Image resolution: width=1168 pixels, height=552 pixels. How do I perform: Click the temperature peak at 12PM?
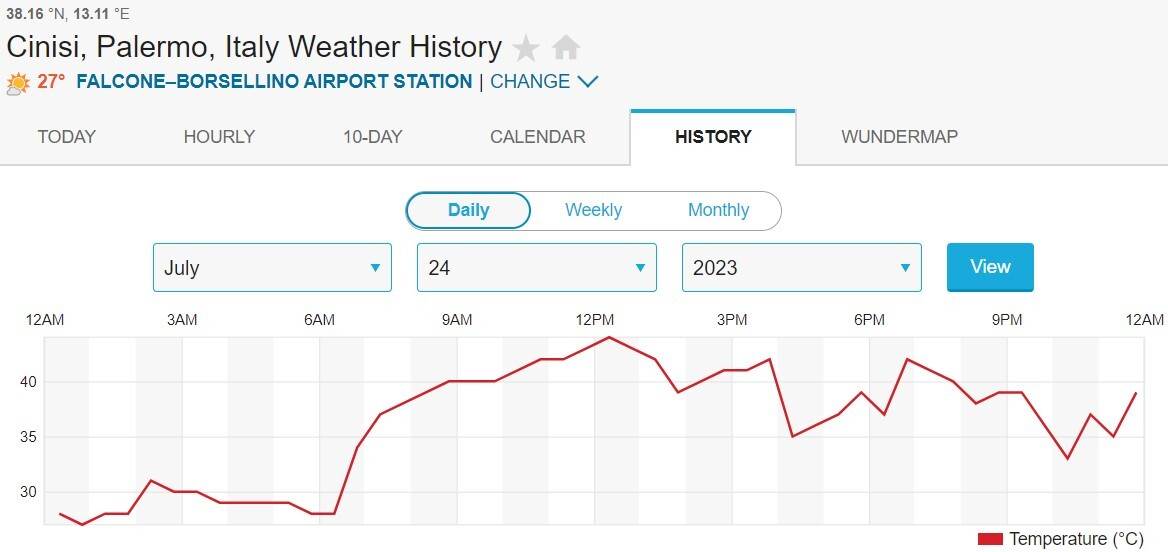pyautogui.click(x=609, y=337)
